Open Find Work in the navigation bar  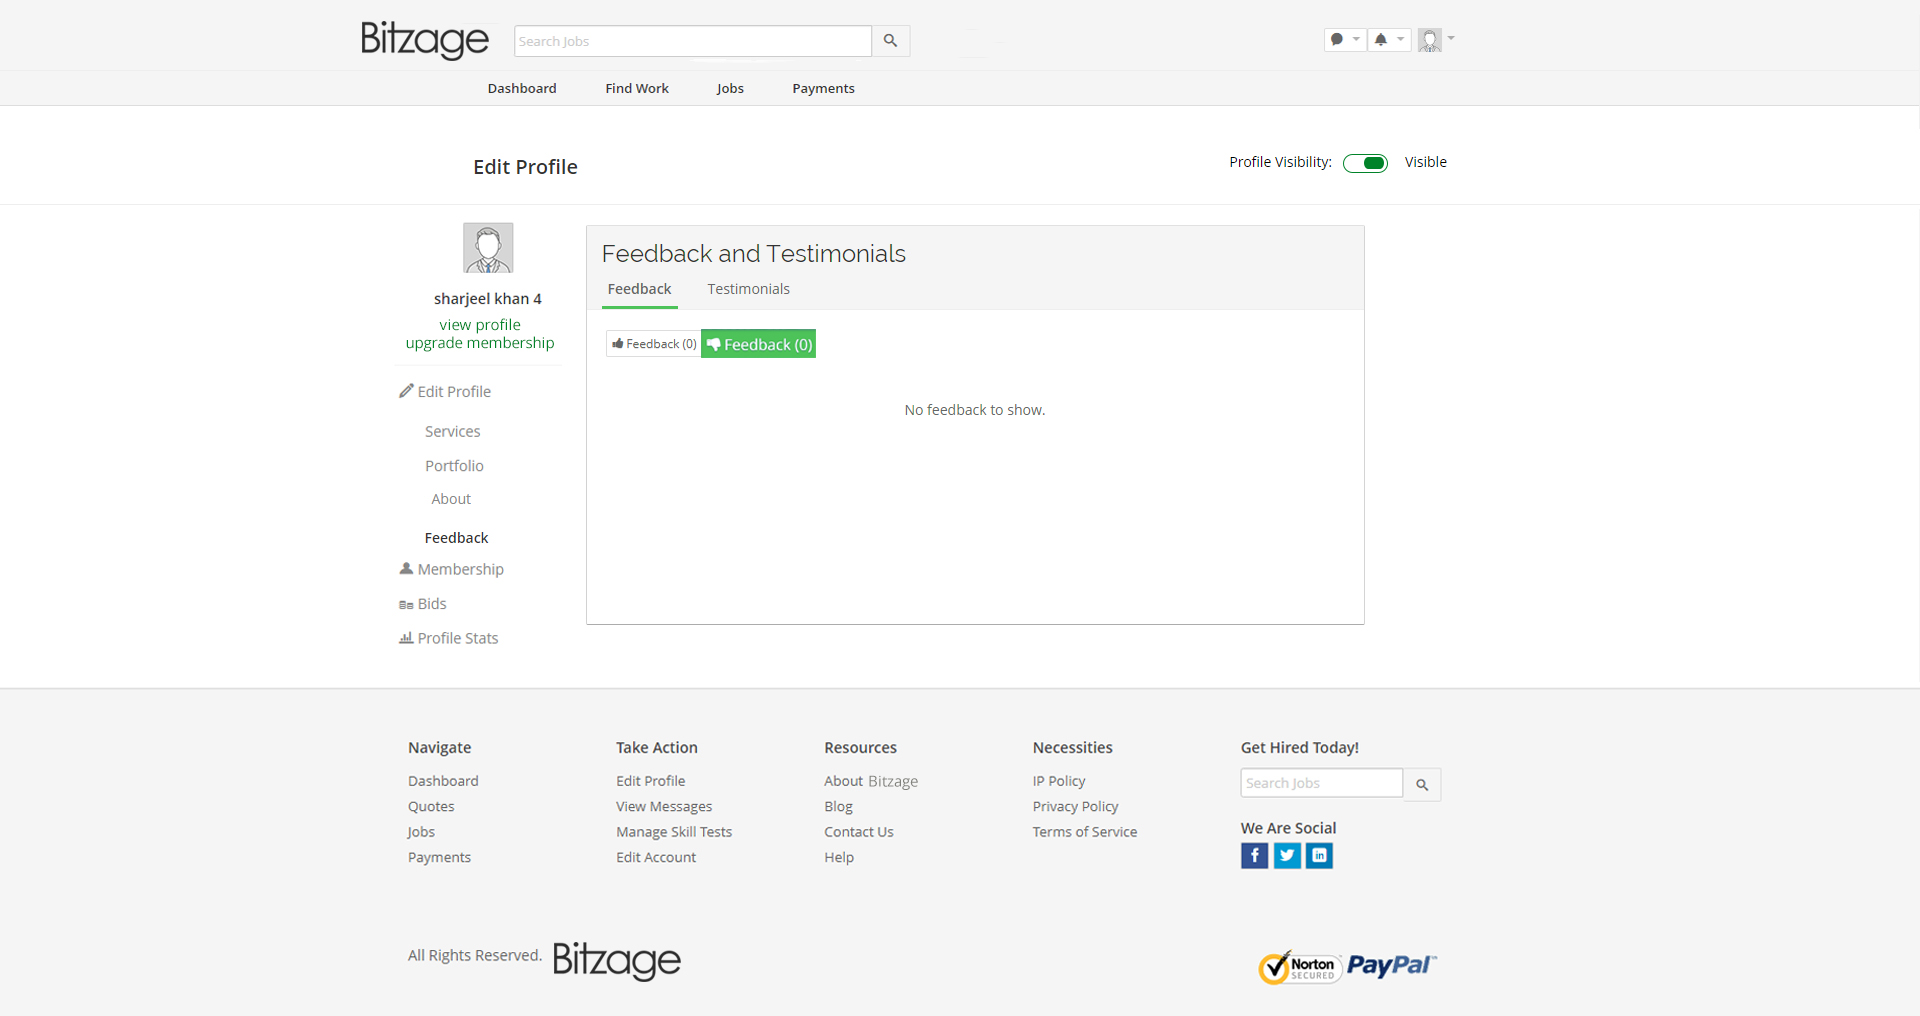(636, 88)
